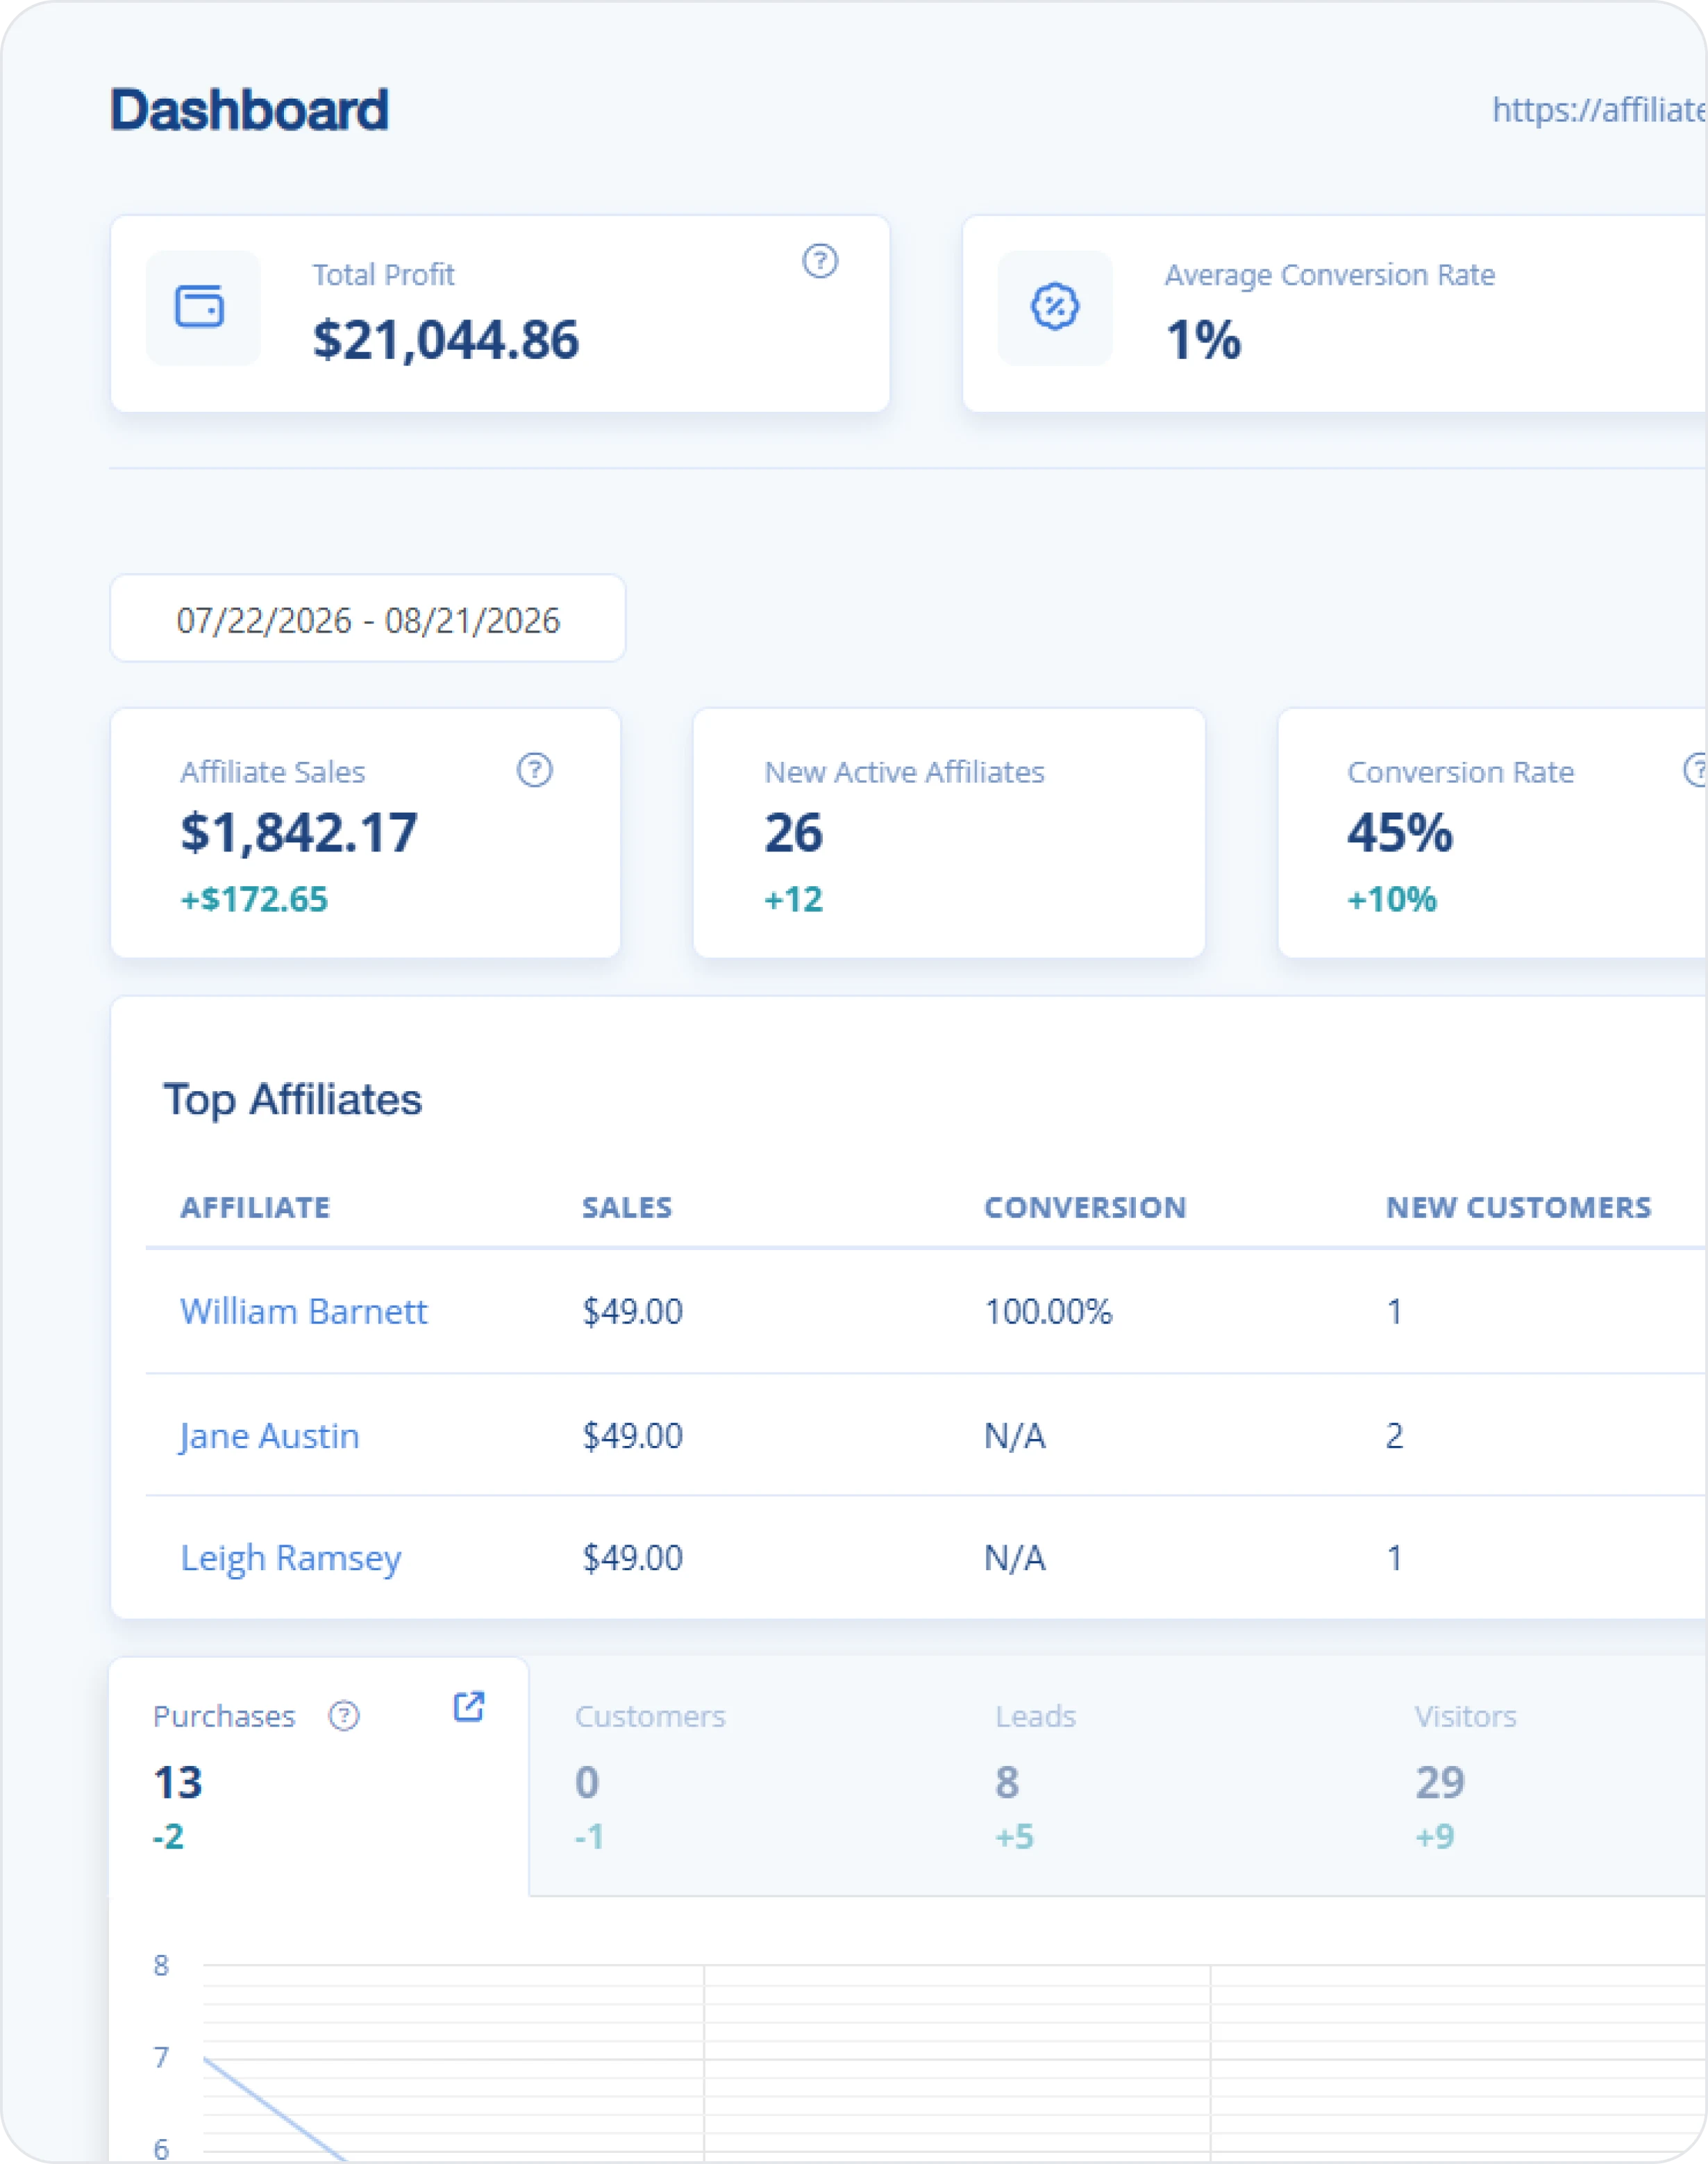This screenshot has width=1708, height=2164.
Task: Click the wallet icon in Total Profit card
Action: click(x=200, y=307)
